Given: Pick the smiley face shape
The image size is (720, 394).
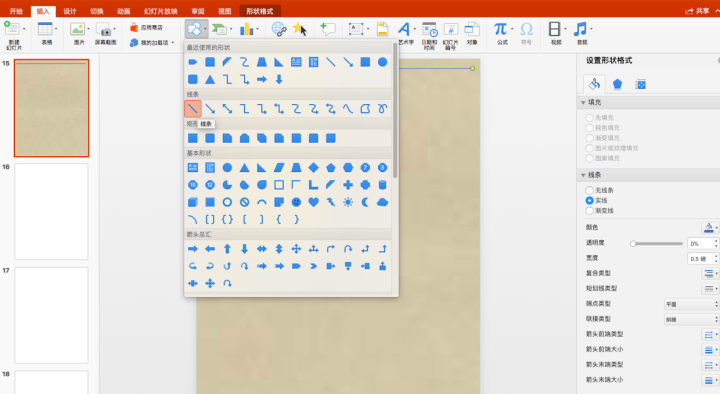Looking at the screenshot, I should click(x=296, y=202).
